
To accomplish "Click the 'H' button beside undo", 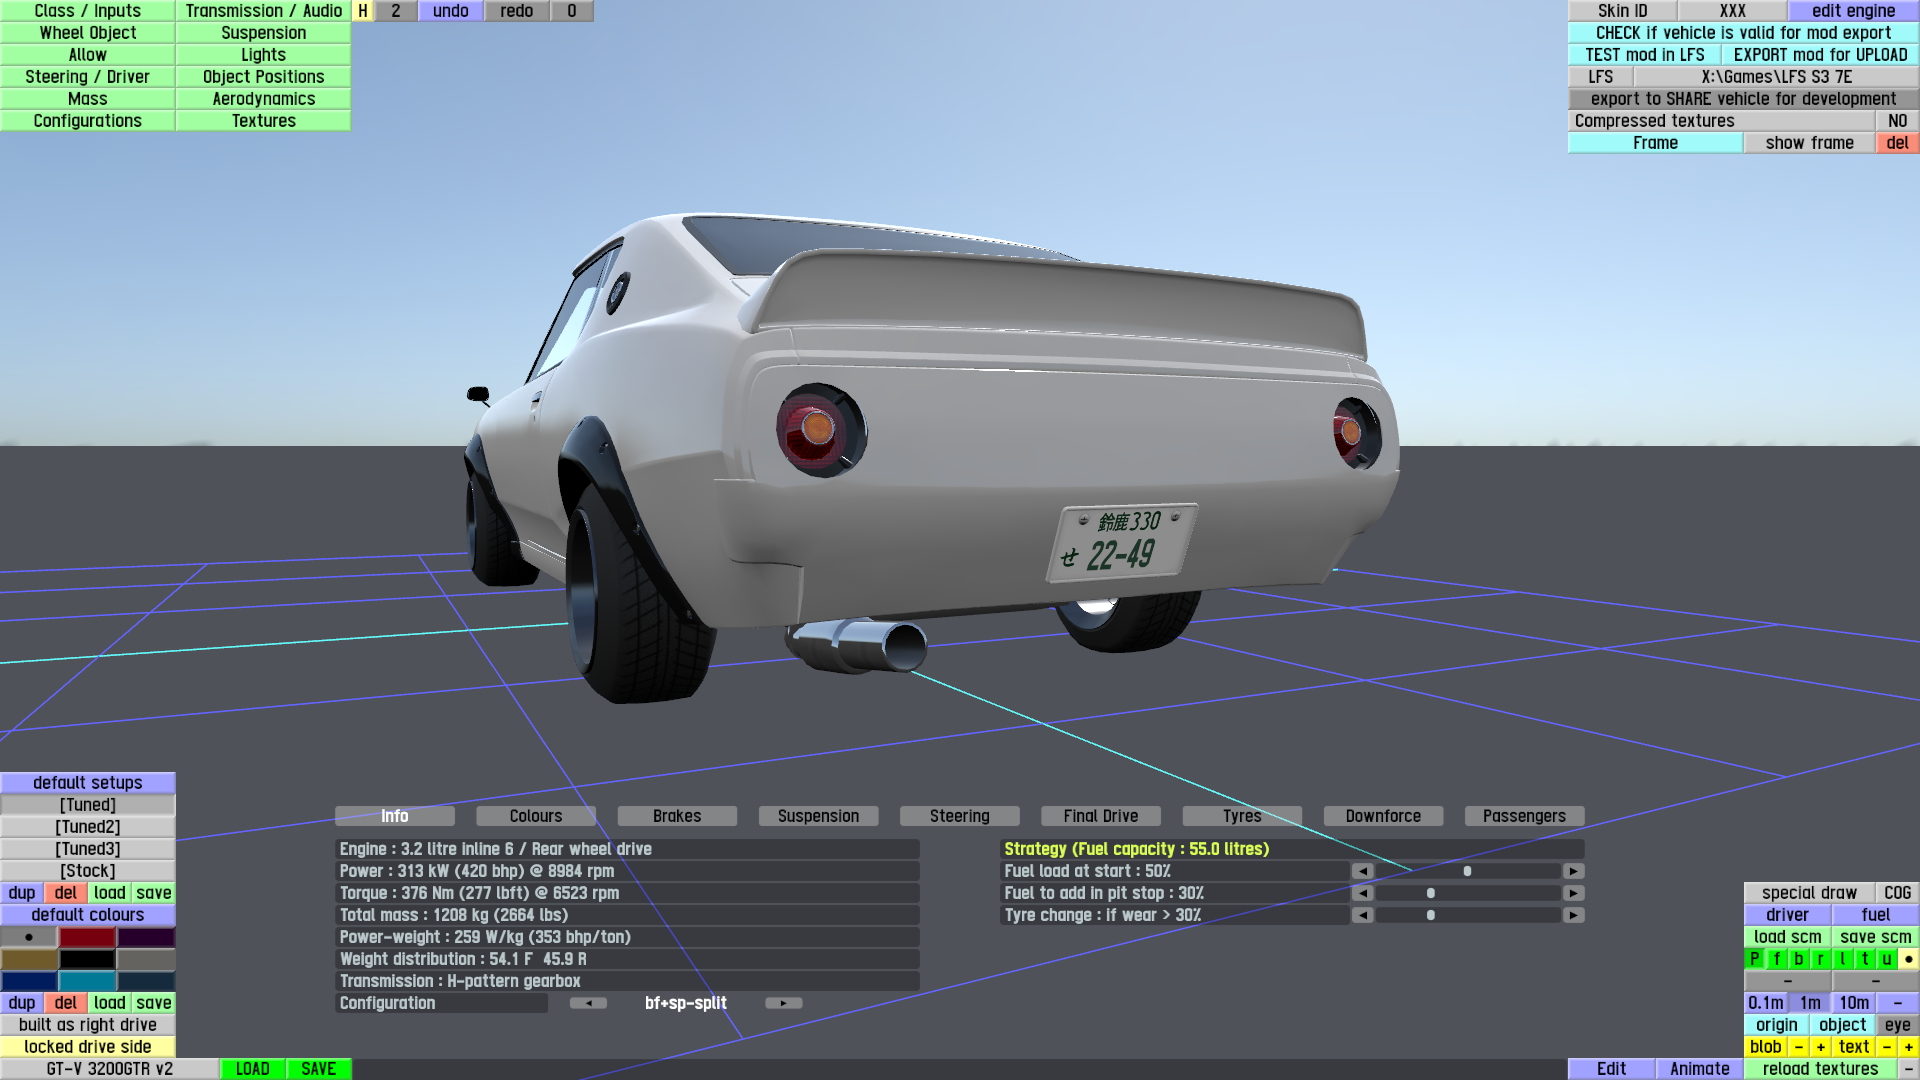I will [363, 11].
